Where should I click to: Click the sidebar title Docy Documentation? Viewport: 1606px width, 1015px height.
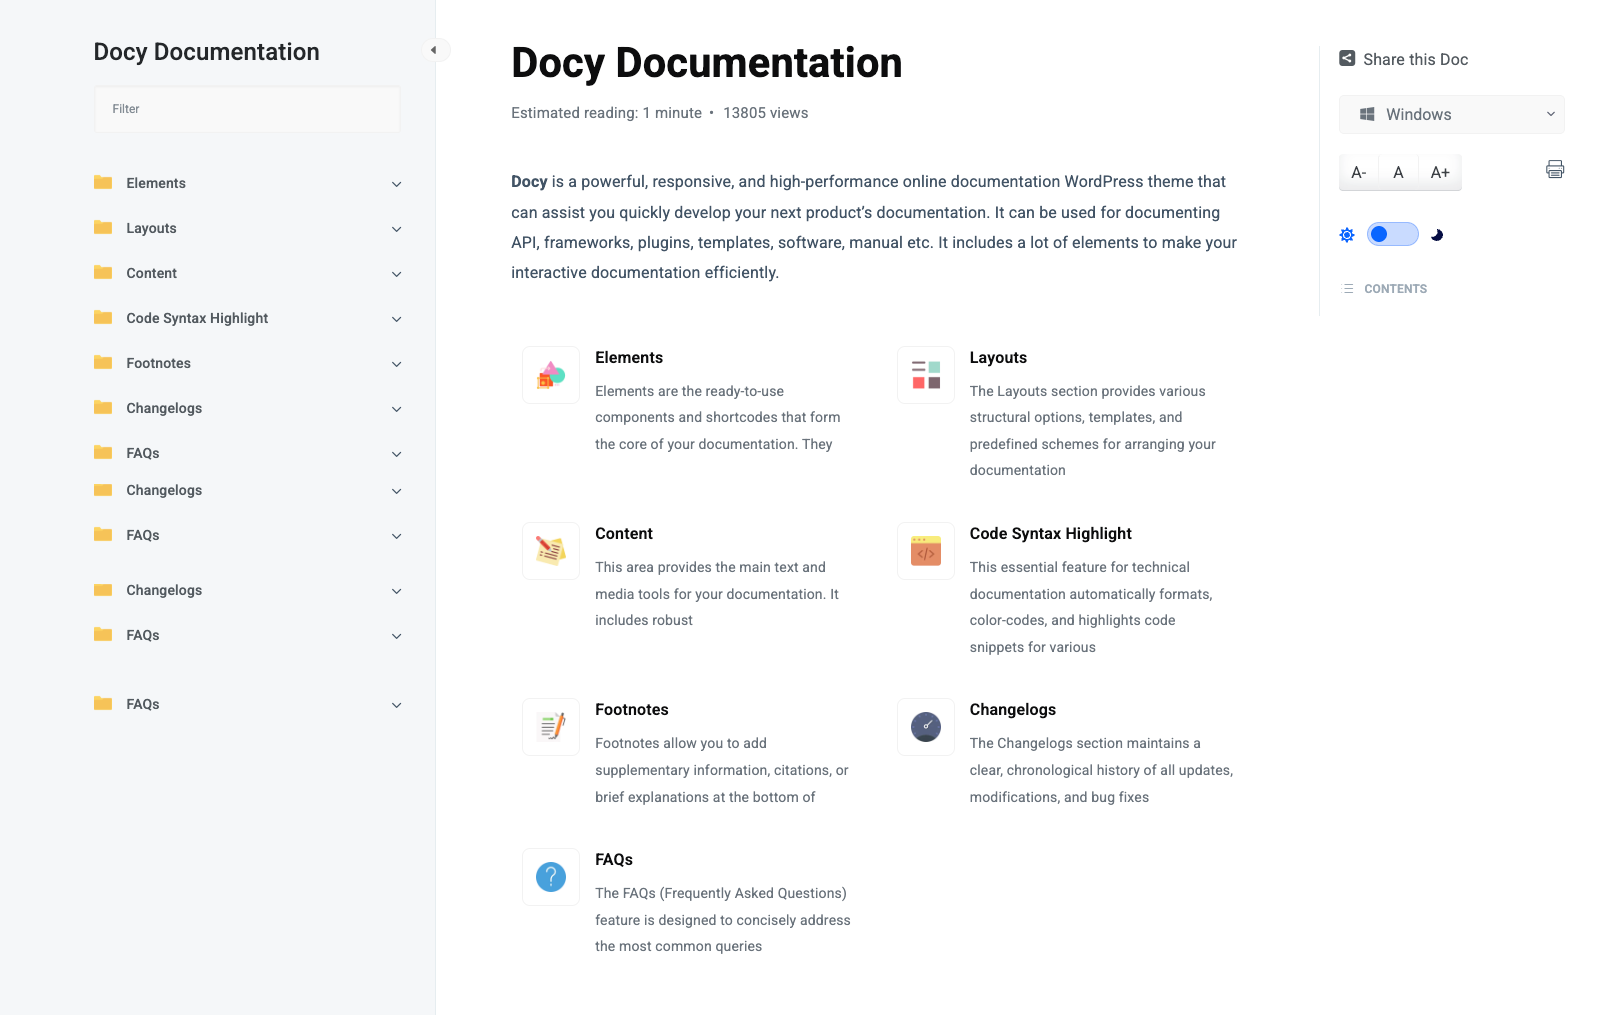(206, 52)
